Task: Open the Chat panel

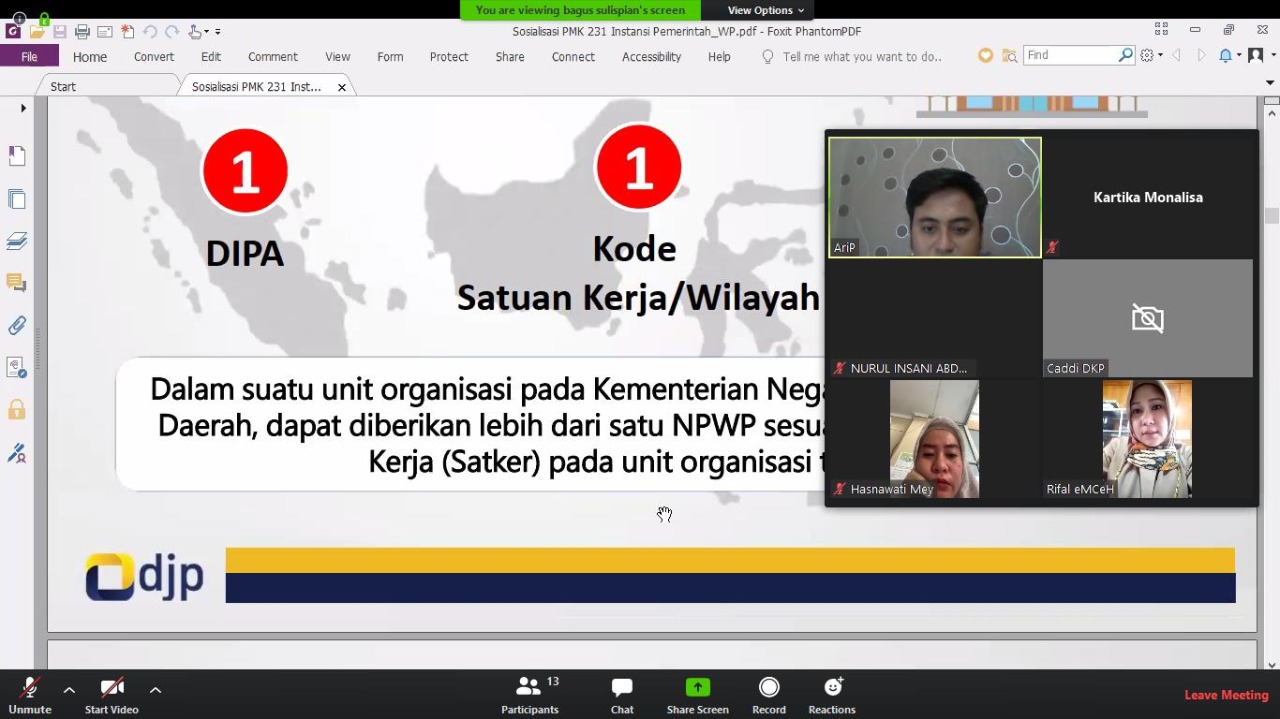Action: (622, 695)
